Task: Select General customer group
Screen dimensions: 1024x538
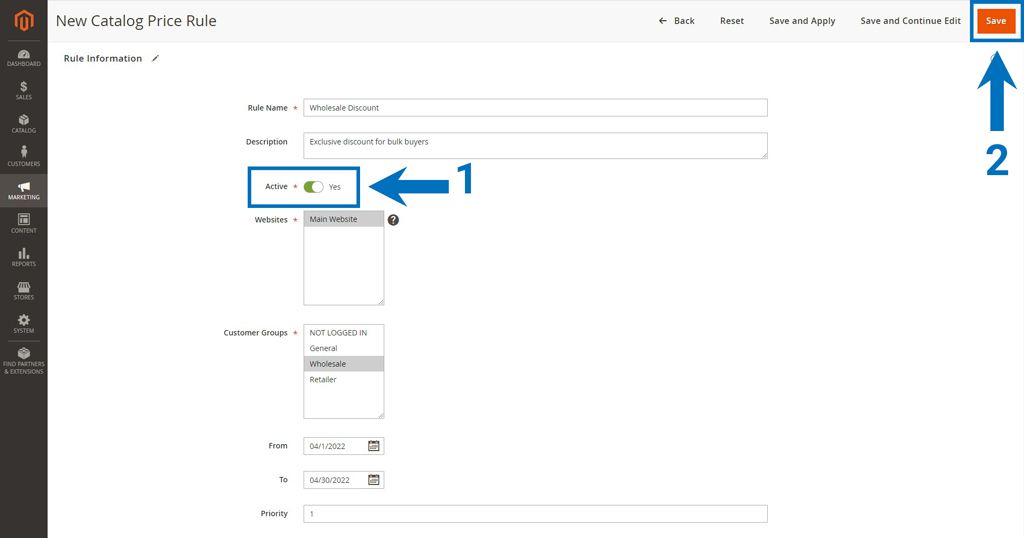Action: 344,349
